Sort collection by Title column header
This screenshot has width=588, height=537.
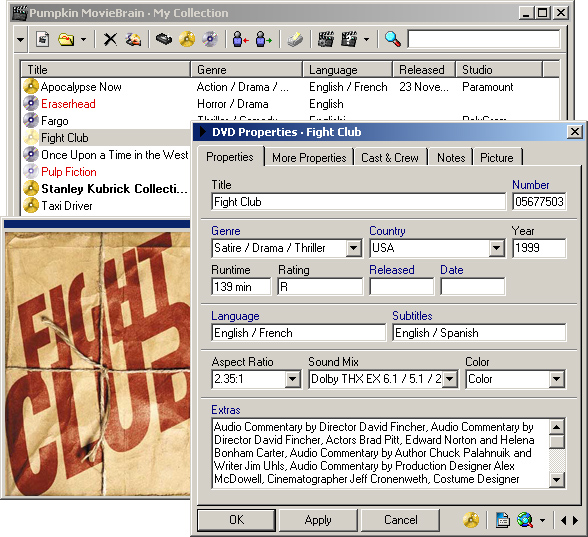click(105, 70)
